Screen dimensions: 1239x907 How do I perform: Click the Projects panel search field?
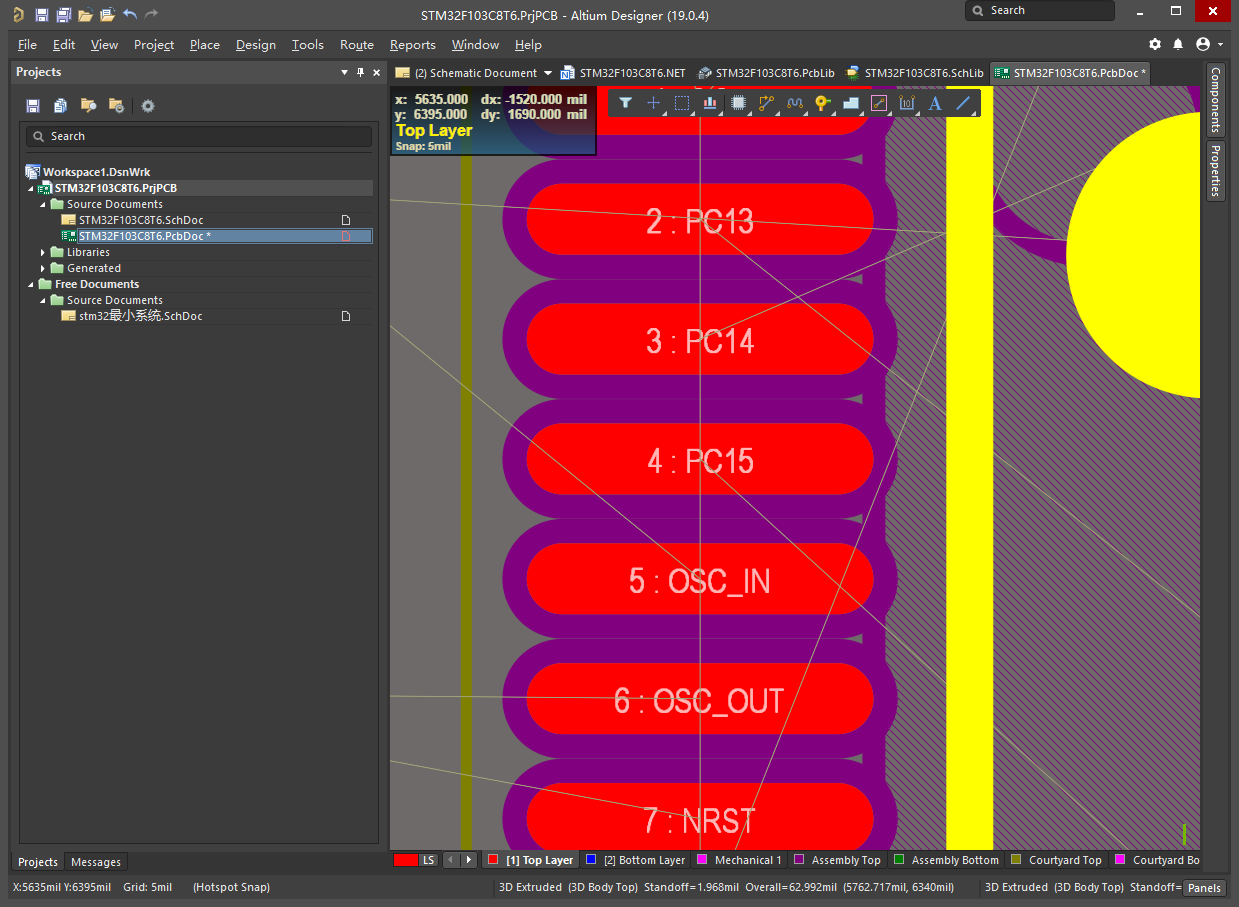pyautogui.click(x=199, y=136)
